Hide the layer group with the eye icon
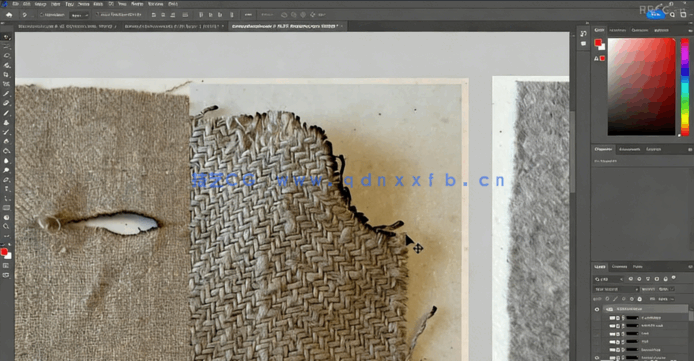 coord(597,309)
